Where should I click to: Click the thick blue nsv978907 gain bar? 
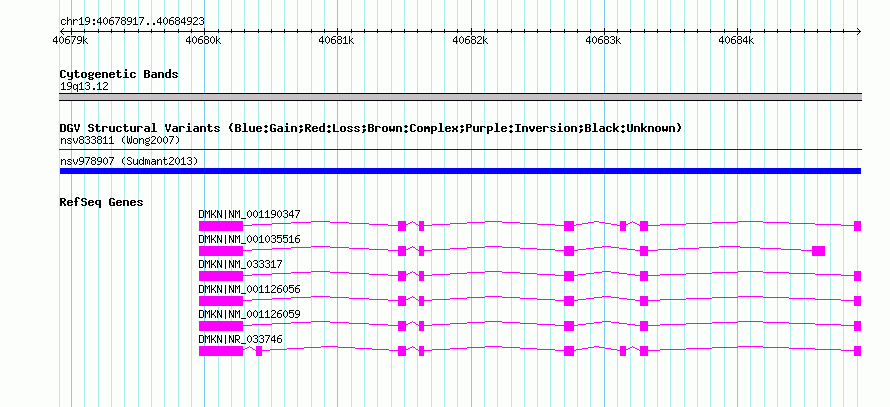click(x=460, y=171)
